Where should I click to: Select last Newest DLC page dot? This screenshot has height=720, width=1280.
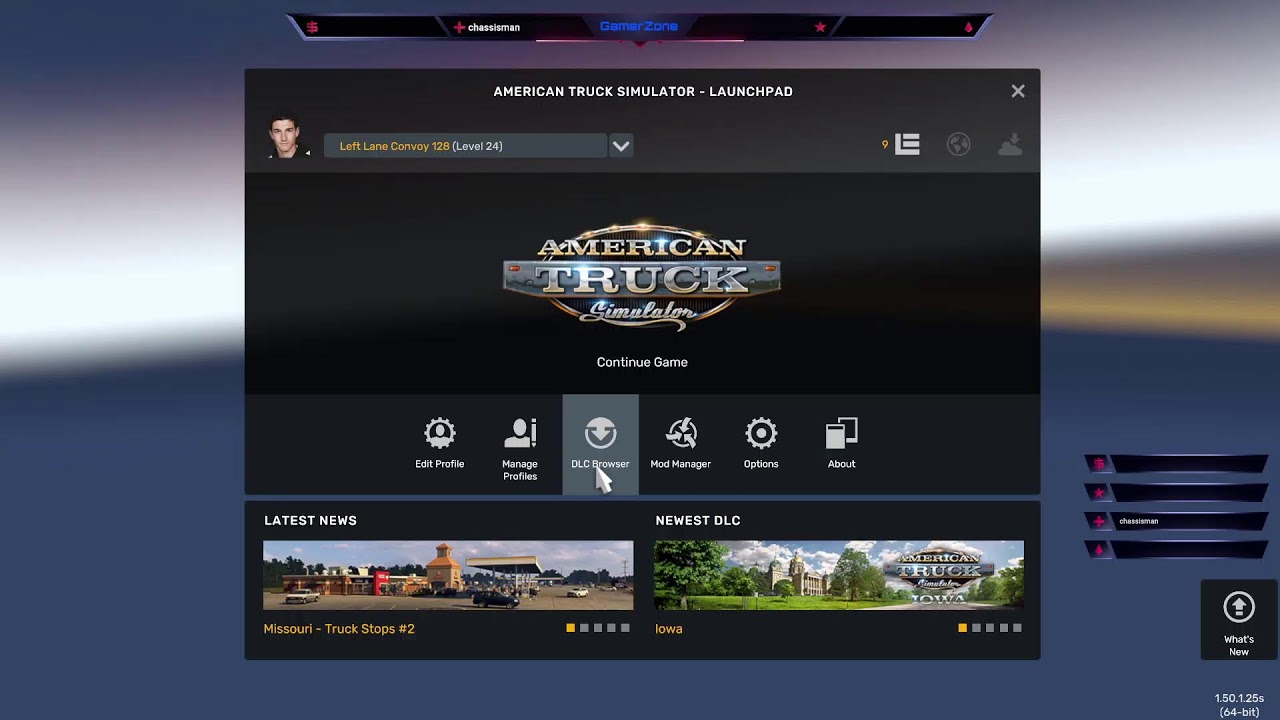[x=1017, y=628]
